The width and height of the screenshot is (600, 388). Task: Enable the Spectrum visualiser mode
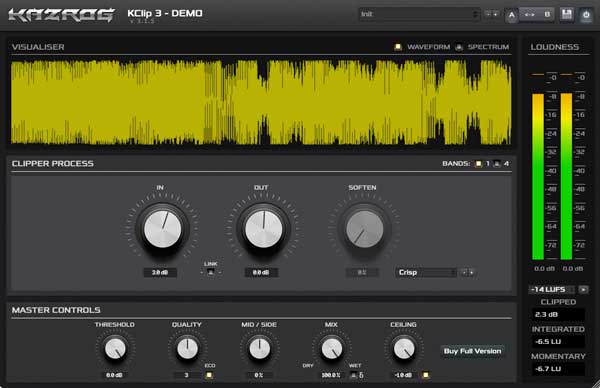459,47
